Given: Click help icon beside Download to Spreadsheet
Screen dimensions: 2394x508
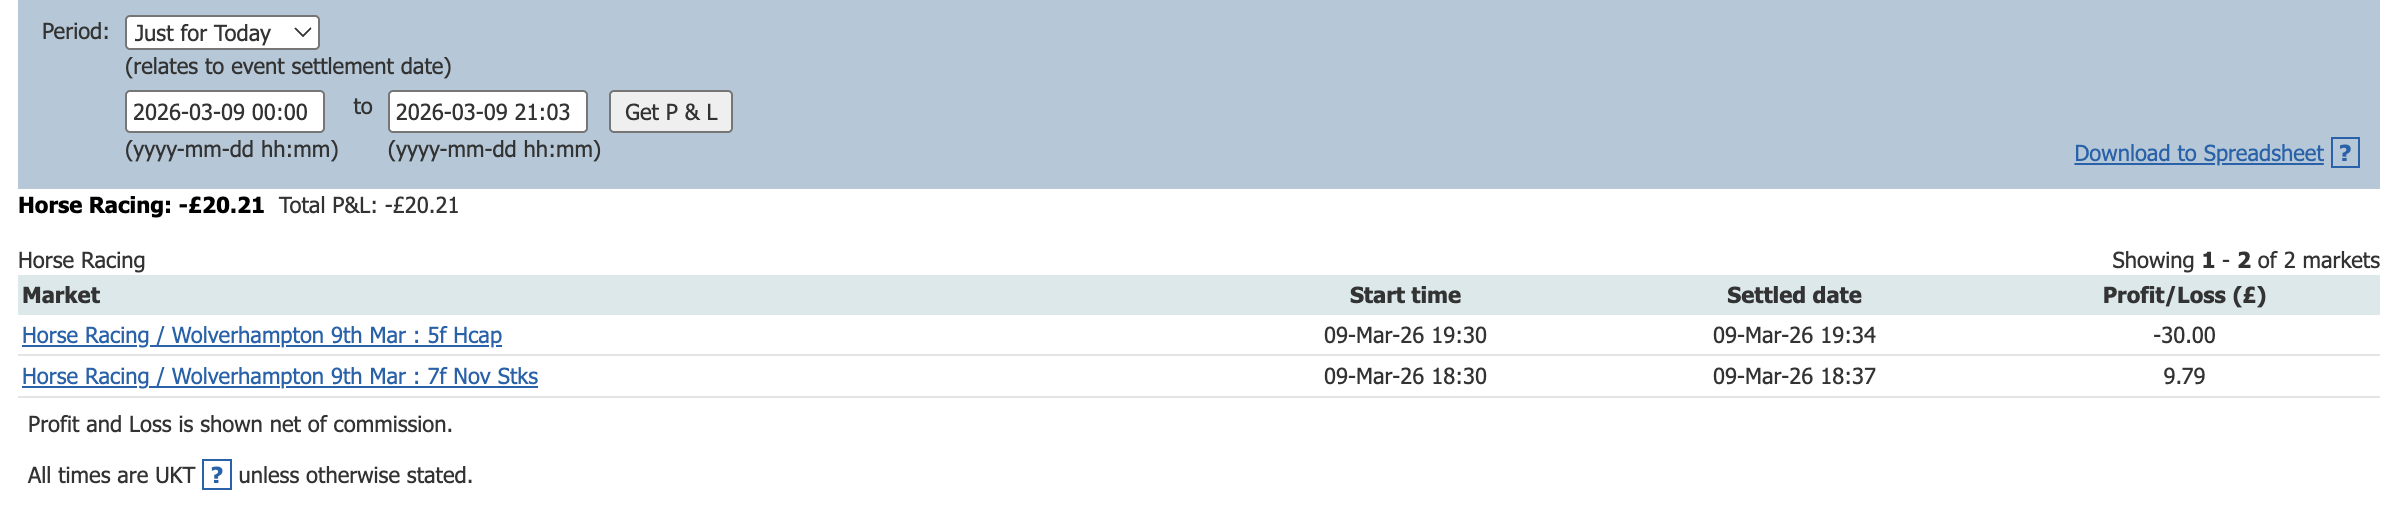Looking at the screenshot, I should click(2345, 153).
